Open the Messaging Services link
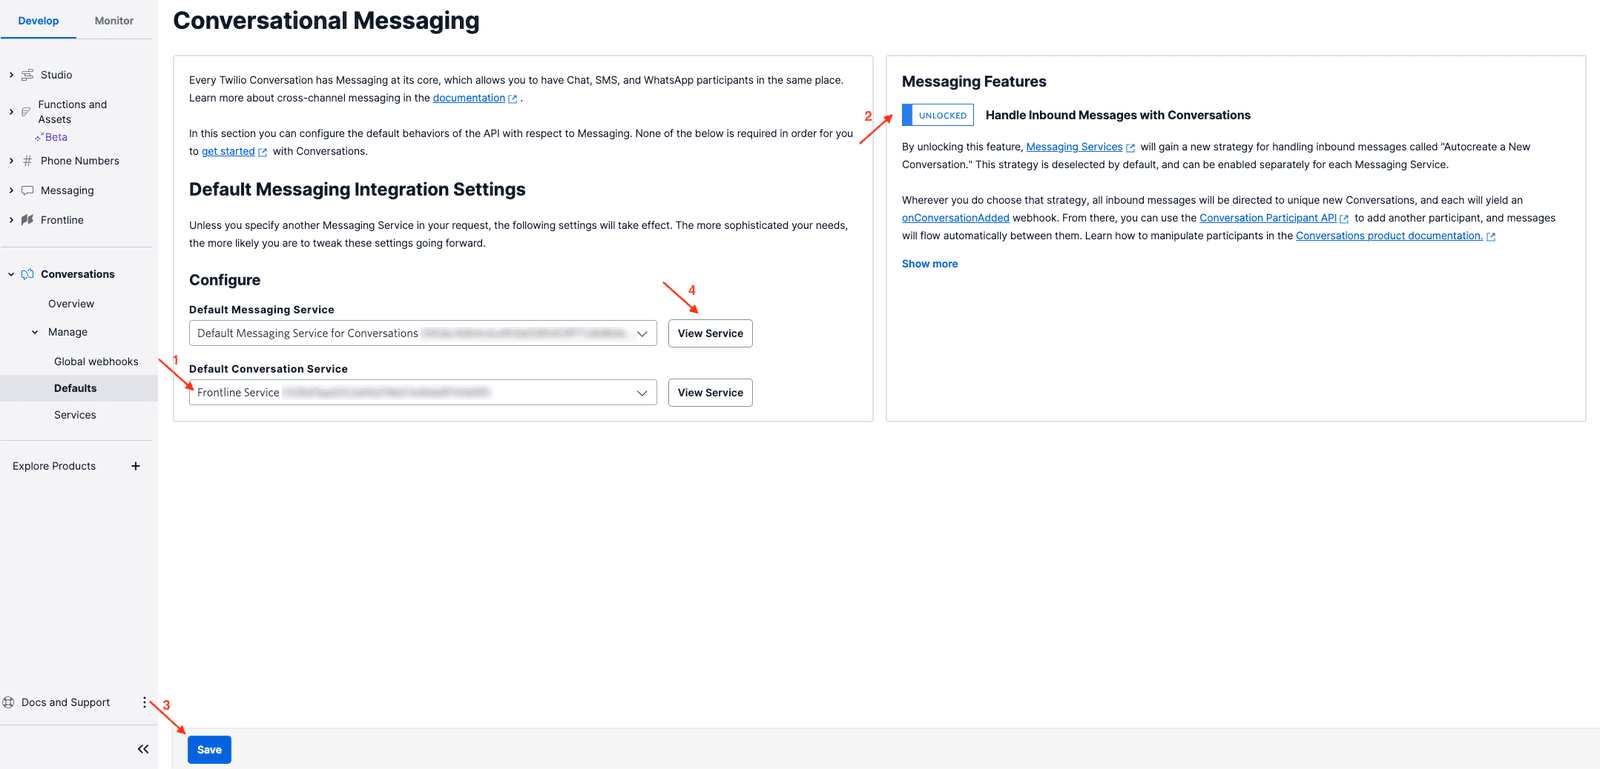Screen dimensions: 1600x769 point(1074,147)
